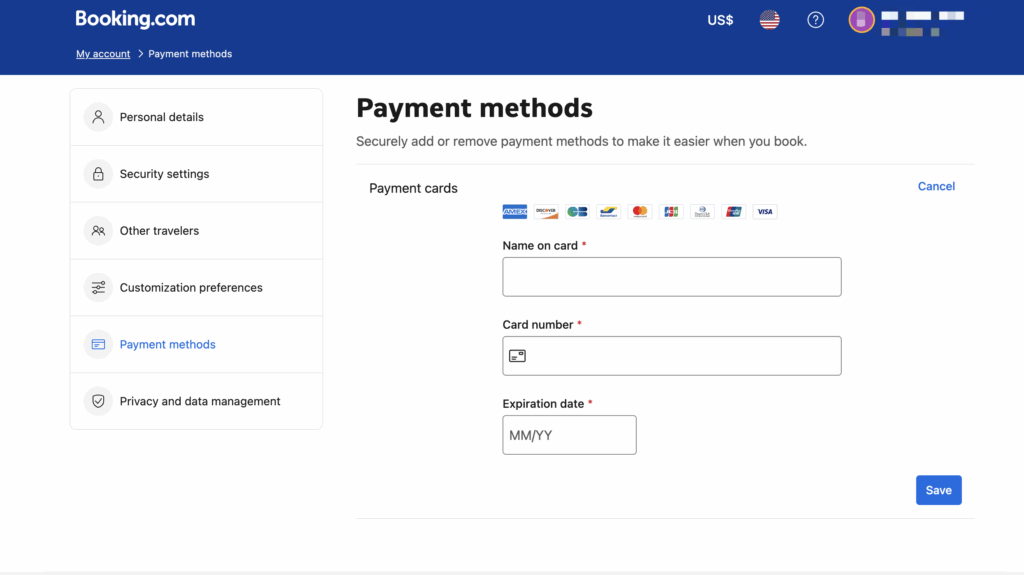The image size is (1024, 575).
Task: Click the JCB card logo
Action: 671,212
